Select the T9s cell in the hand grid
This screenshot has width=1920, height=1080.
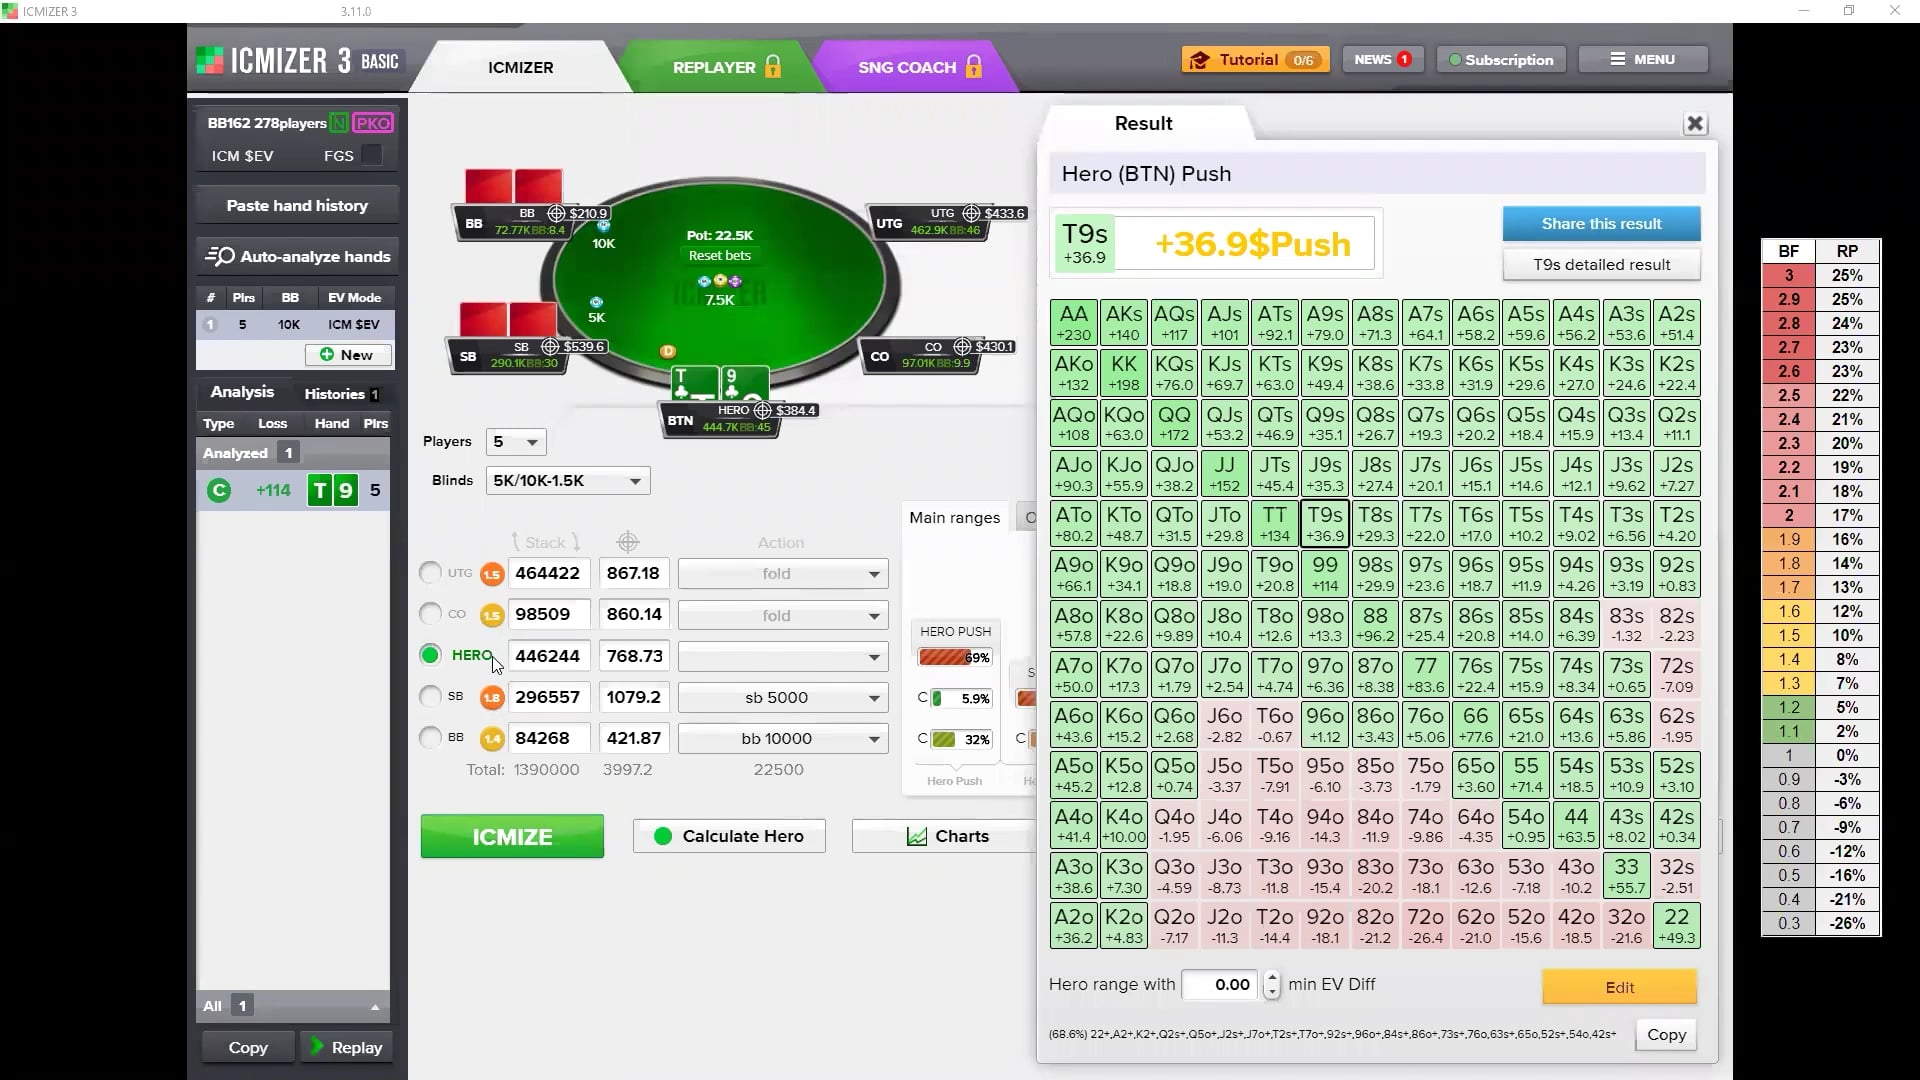click(x=1324, y=521)
